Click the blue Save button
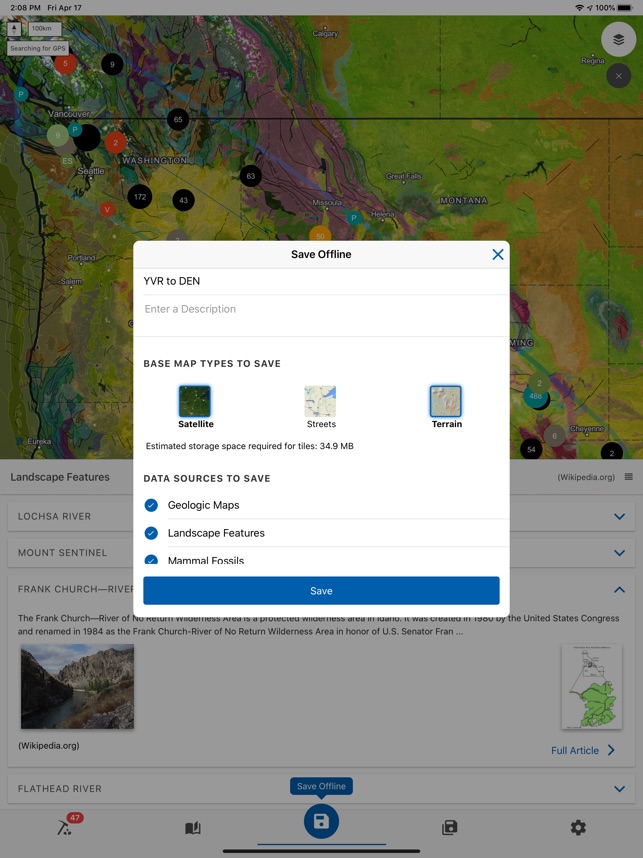 pyautogui.click(x=321, y=591)
